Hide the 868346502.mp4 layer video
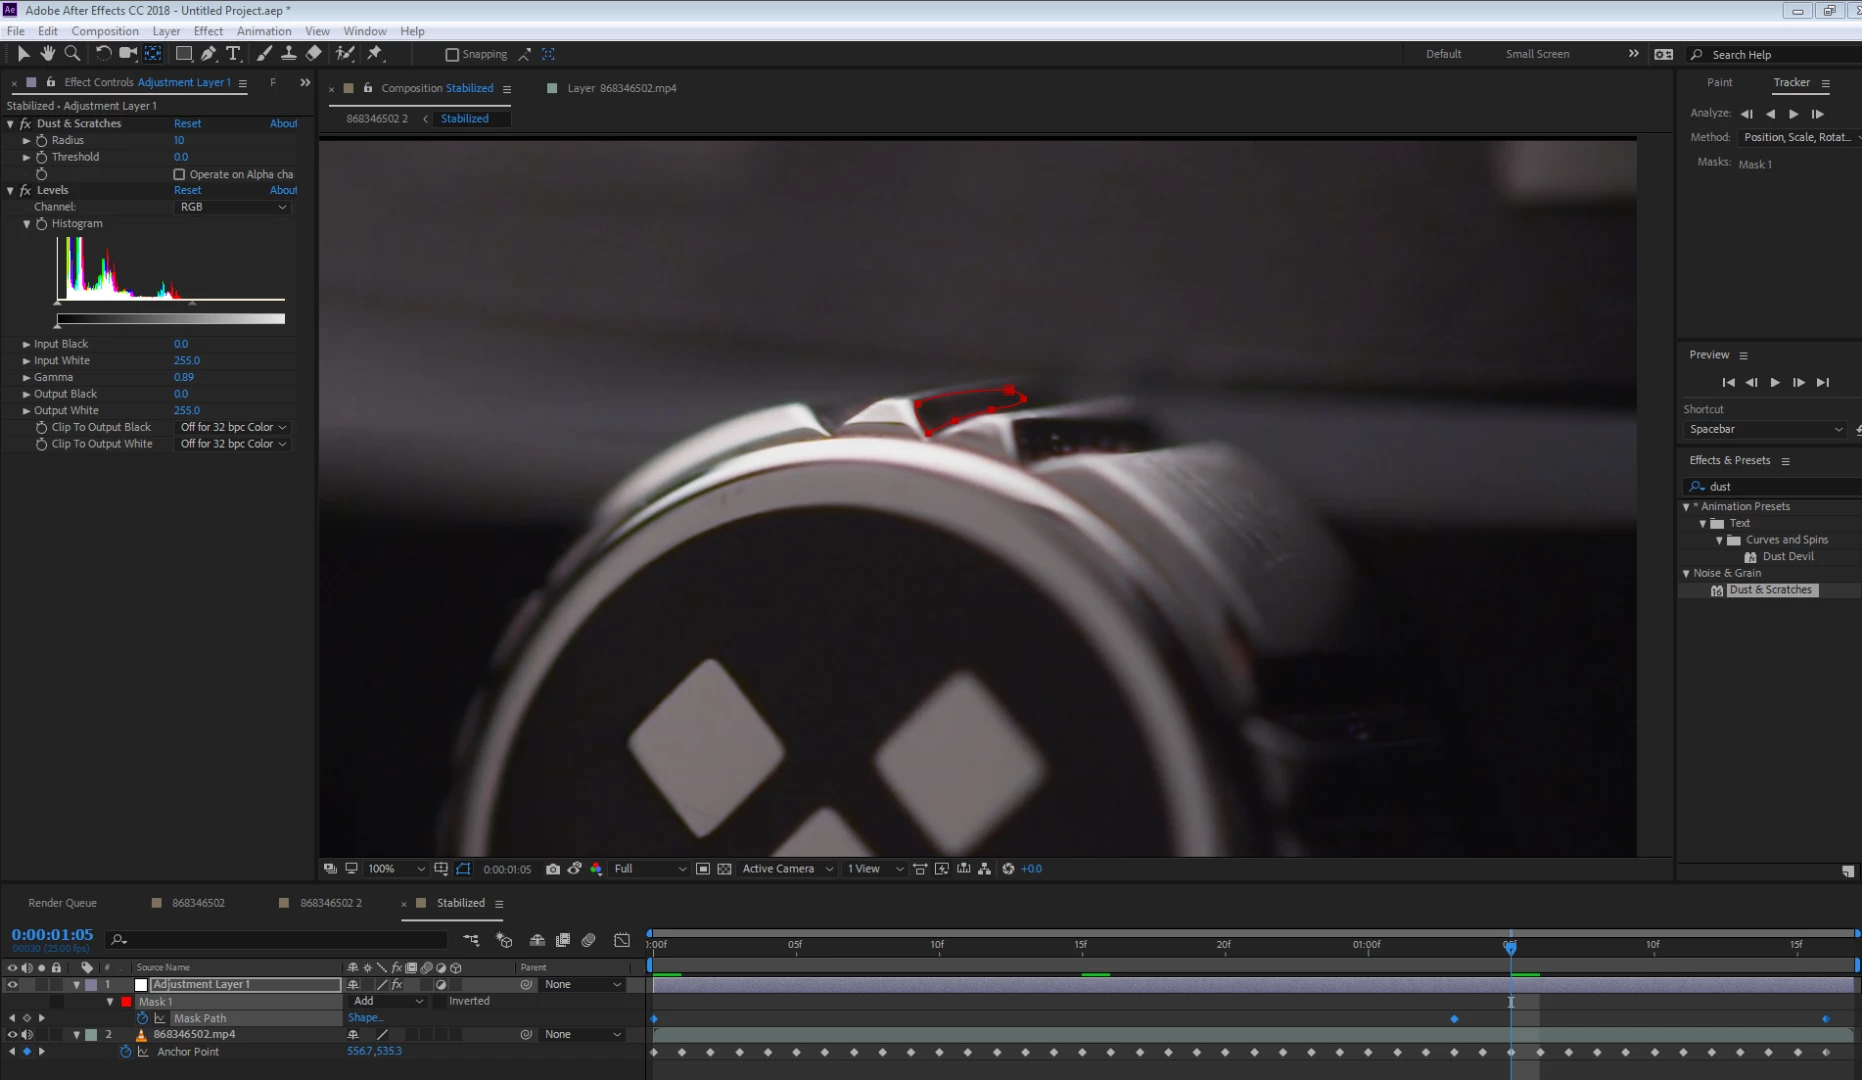This screenshot has width=1862, height=1080. (12, 1035)
